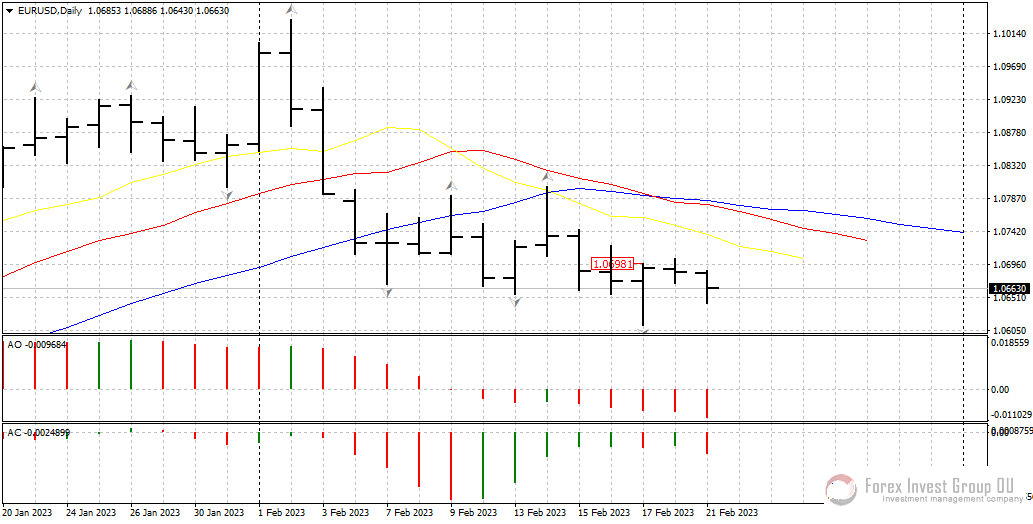Click the up fractal arrow above 13 Feb bar
Viewport: 1033px width, 524px height.
pyautogui.click(x=547, y=176)
